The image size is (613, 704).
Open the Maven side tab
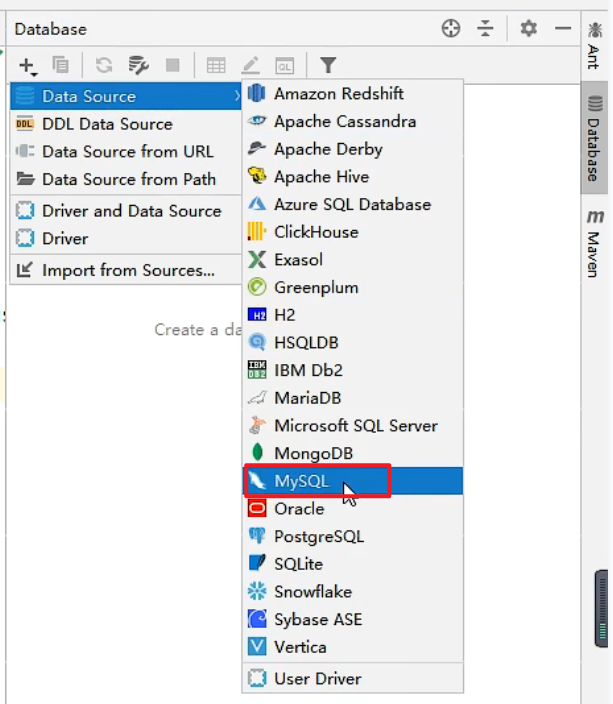pos(595,243)
